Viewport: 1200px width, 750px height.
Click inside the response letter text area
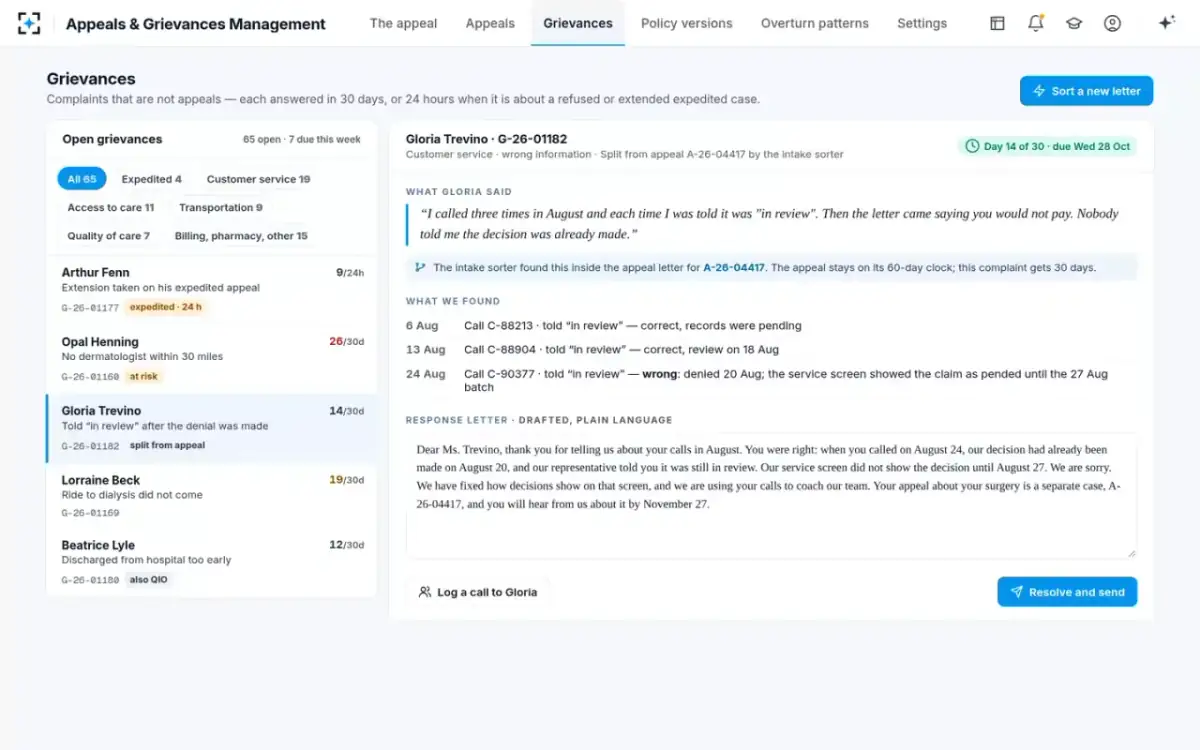[x=771, y=495]
